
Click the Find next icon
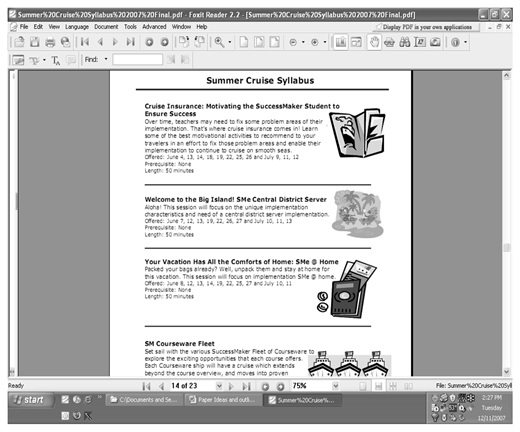coord(185,60)
